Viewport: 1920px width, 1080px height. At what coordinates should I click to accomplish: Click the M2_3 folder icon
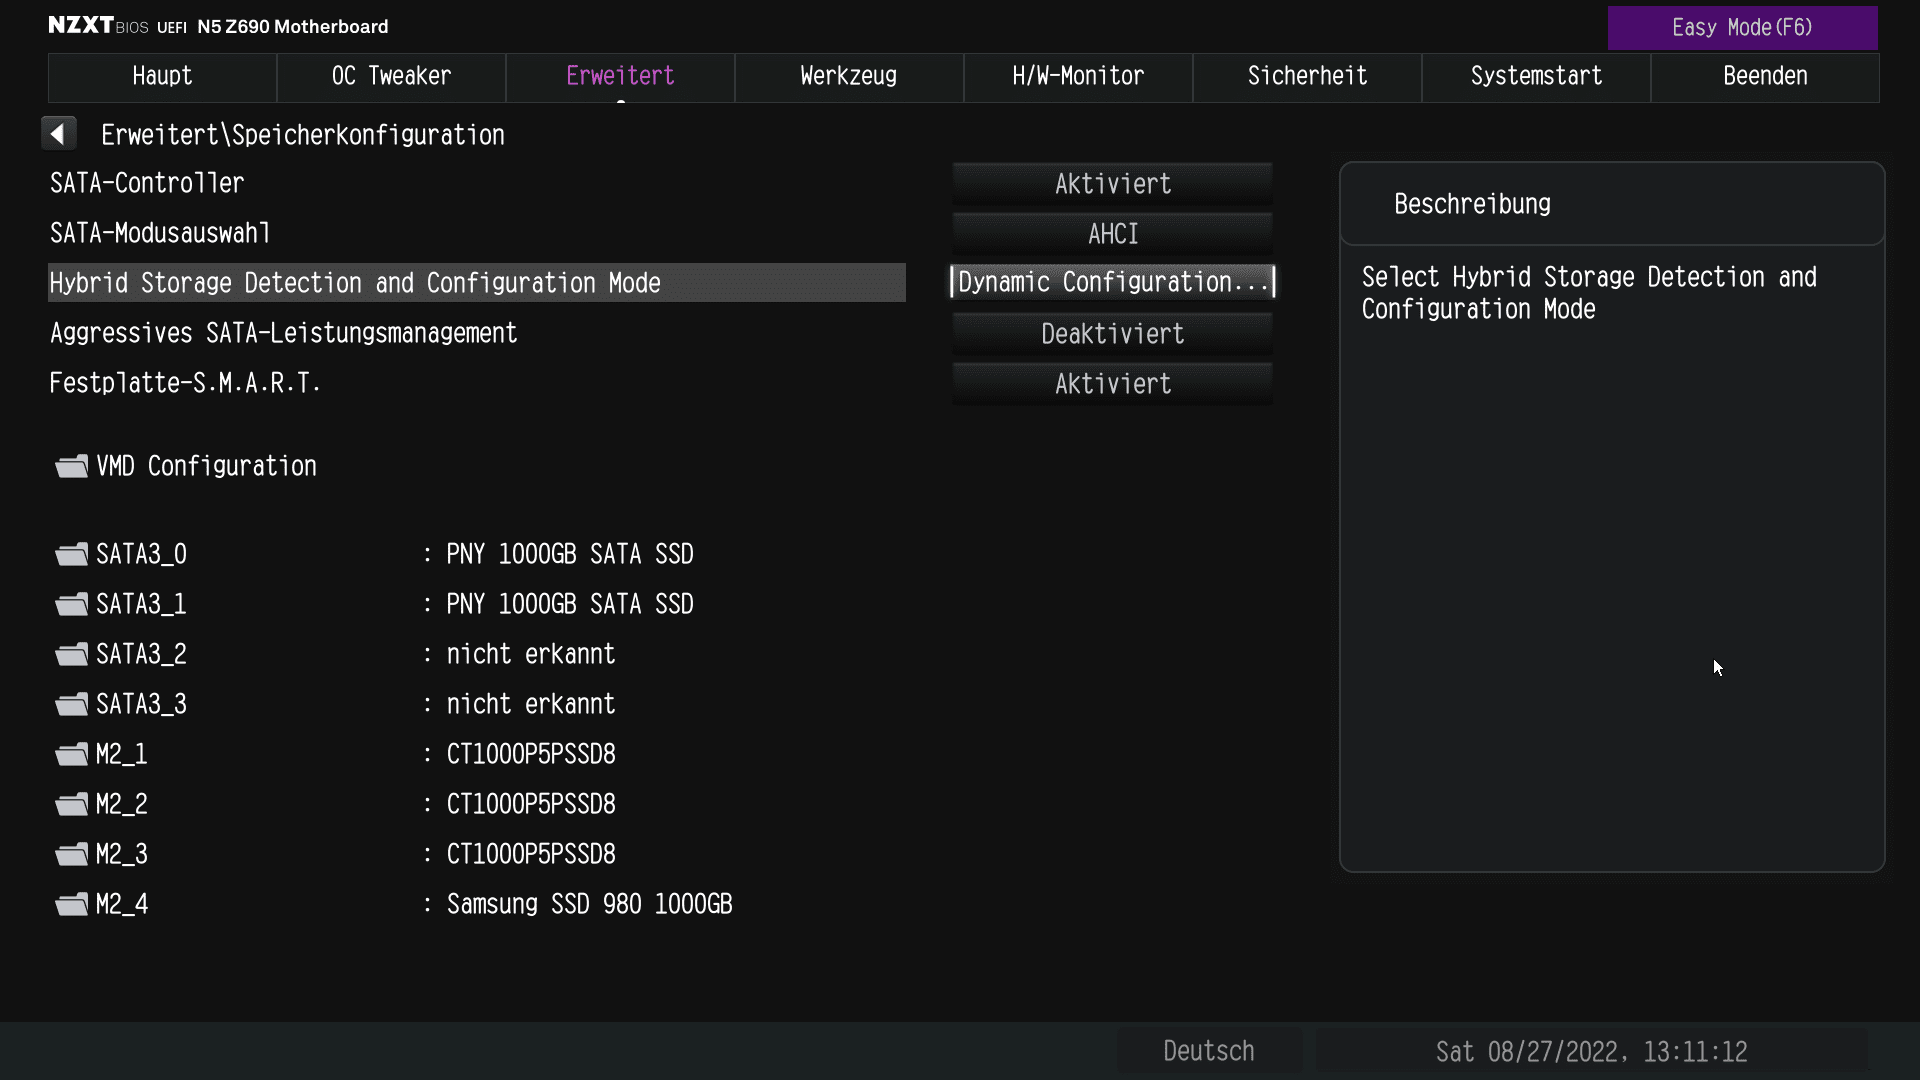72,855
